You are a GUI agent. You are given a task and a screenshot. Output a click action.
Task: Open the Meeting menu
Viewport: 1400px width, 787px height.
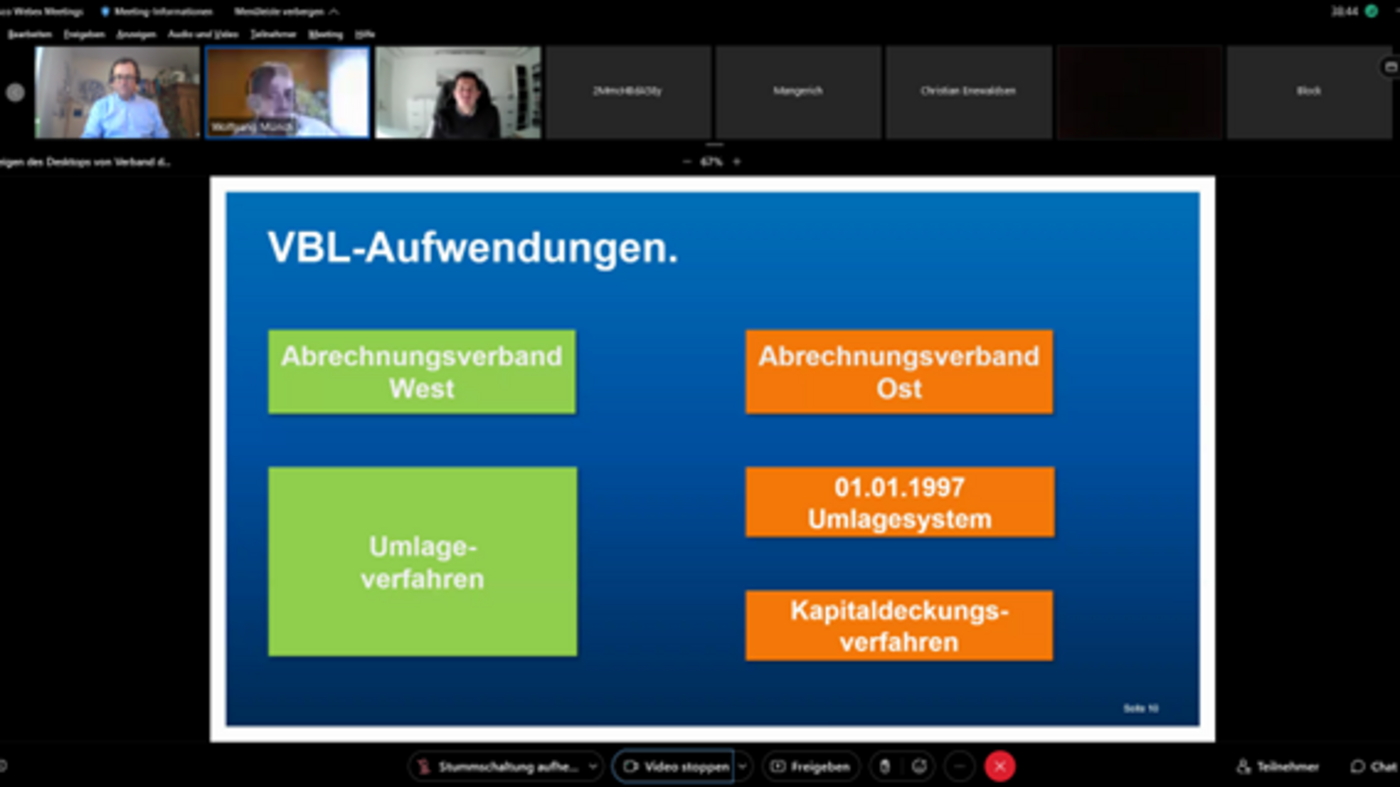pos(325,34)
